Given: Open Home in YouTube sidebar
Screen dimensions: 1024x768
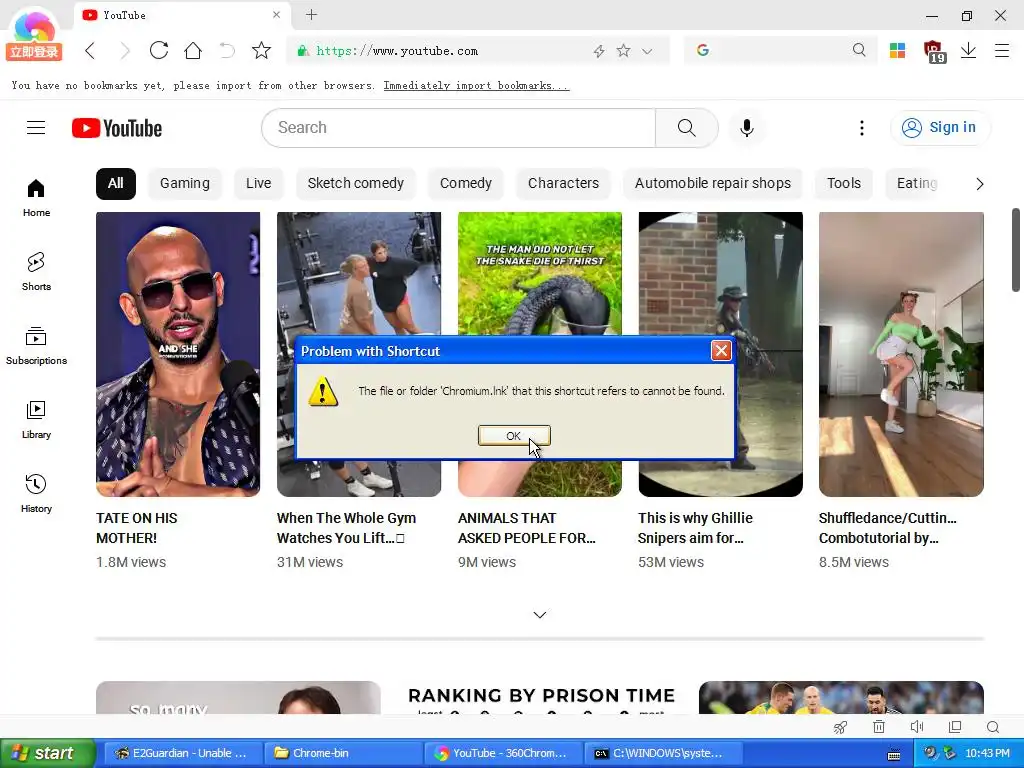Looking at the screenshot, I should click(x=36, y=198).
